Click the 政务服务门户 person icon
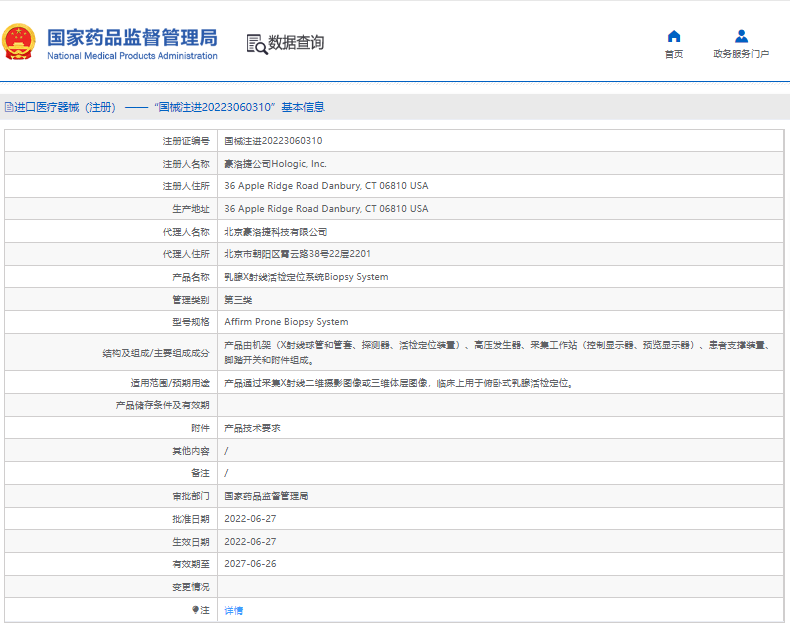Screen dimensions: 790x631 (741, 37)
